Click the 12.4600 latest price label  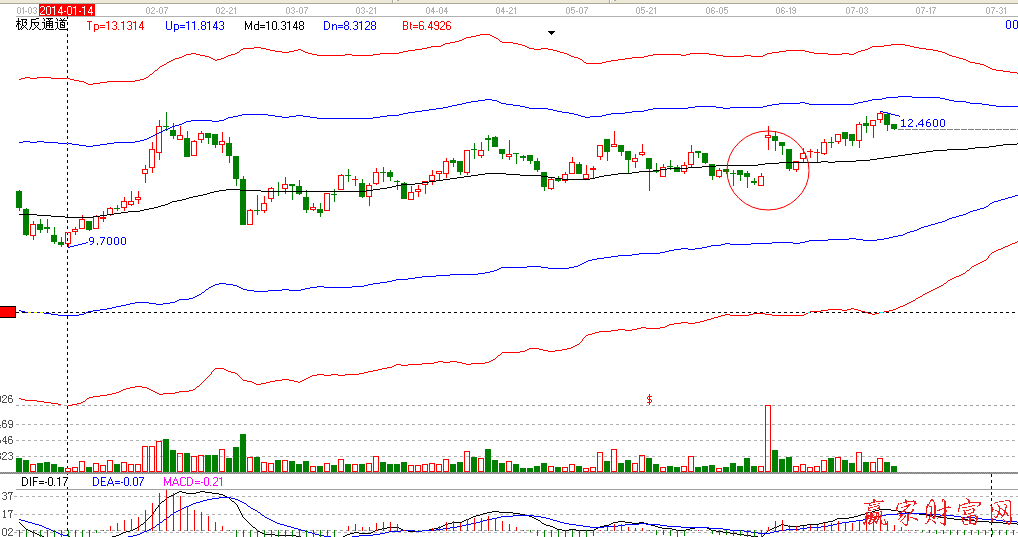pyautogui.click(x=922, y=123)
